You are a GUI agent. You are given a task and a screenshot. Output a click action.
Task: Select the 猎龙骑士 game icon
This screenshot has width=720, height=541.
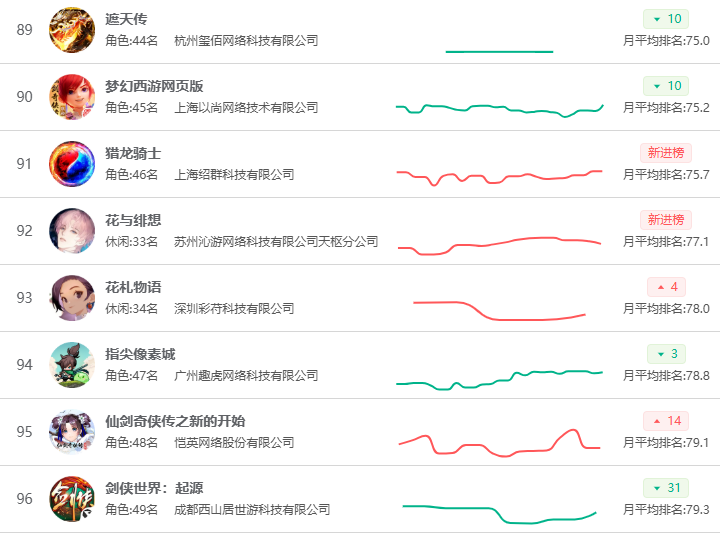pos(72,164)
